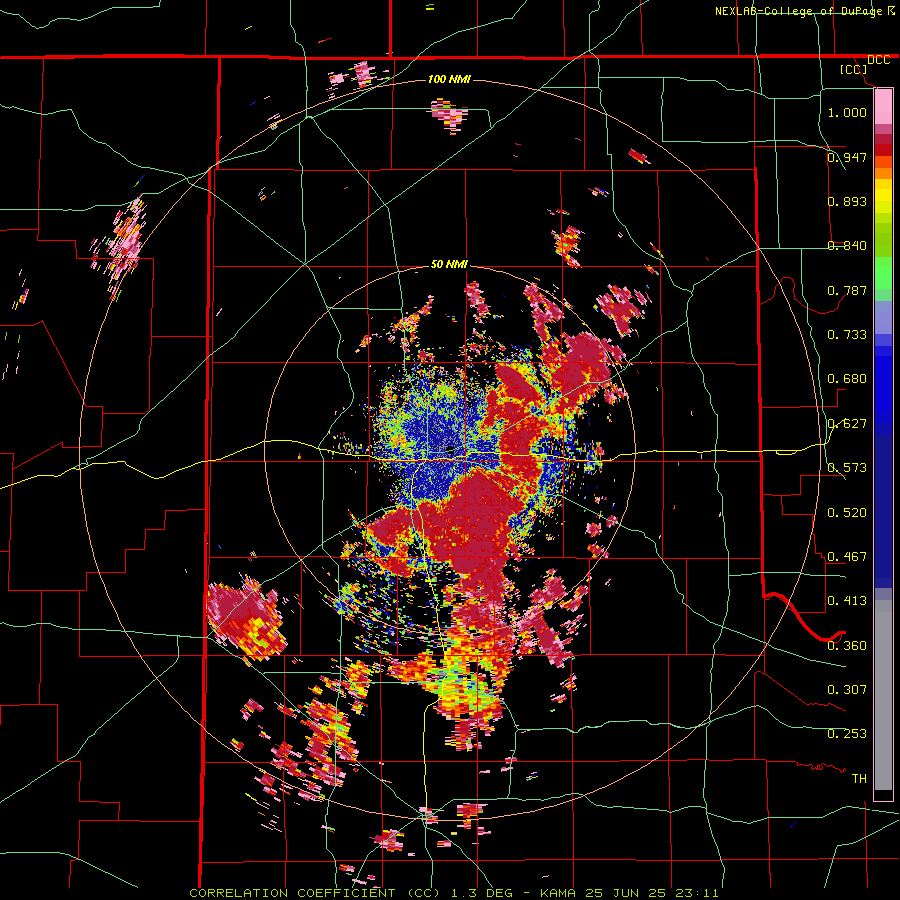900x900 pixels.
Task: Select the 0.840 legend value
Action: click(847, 246)
